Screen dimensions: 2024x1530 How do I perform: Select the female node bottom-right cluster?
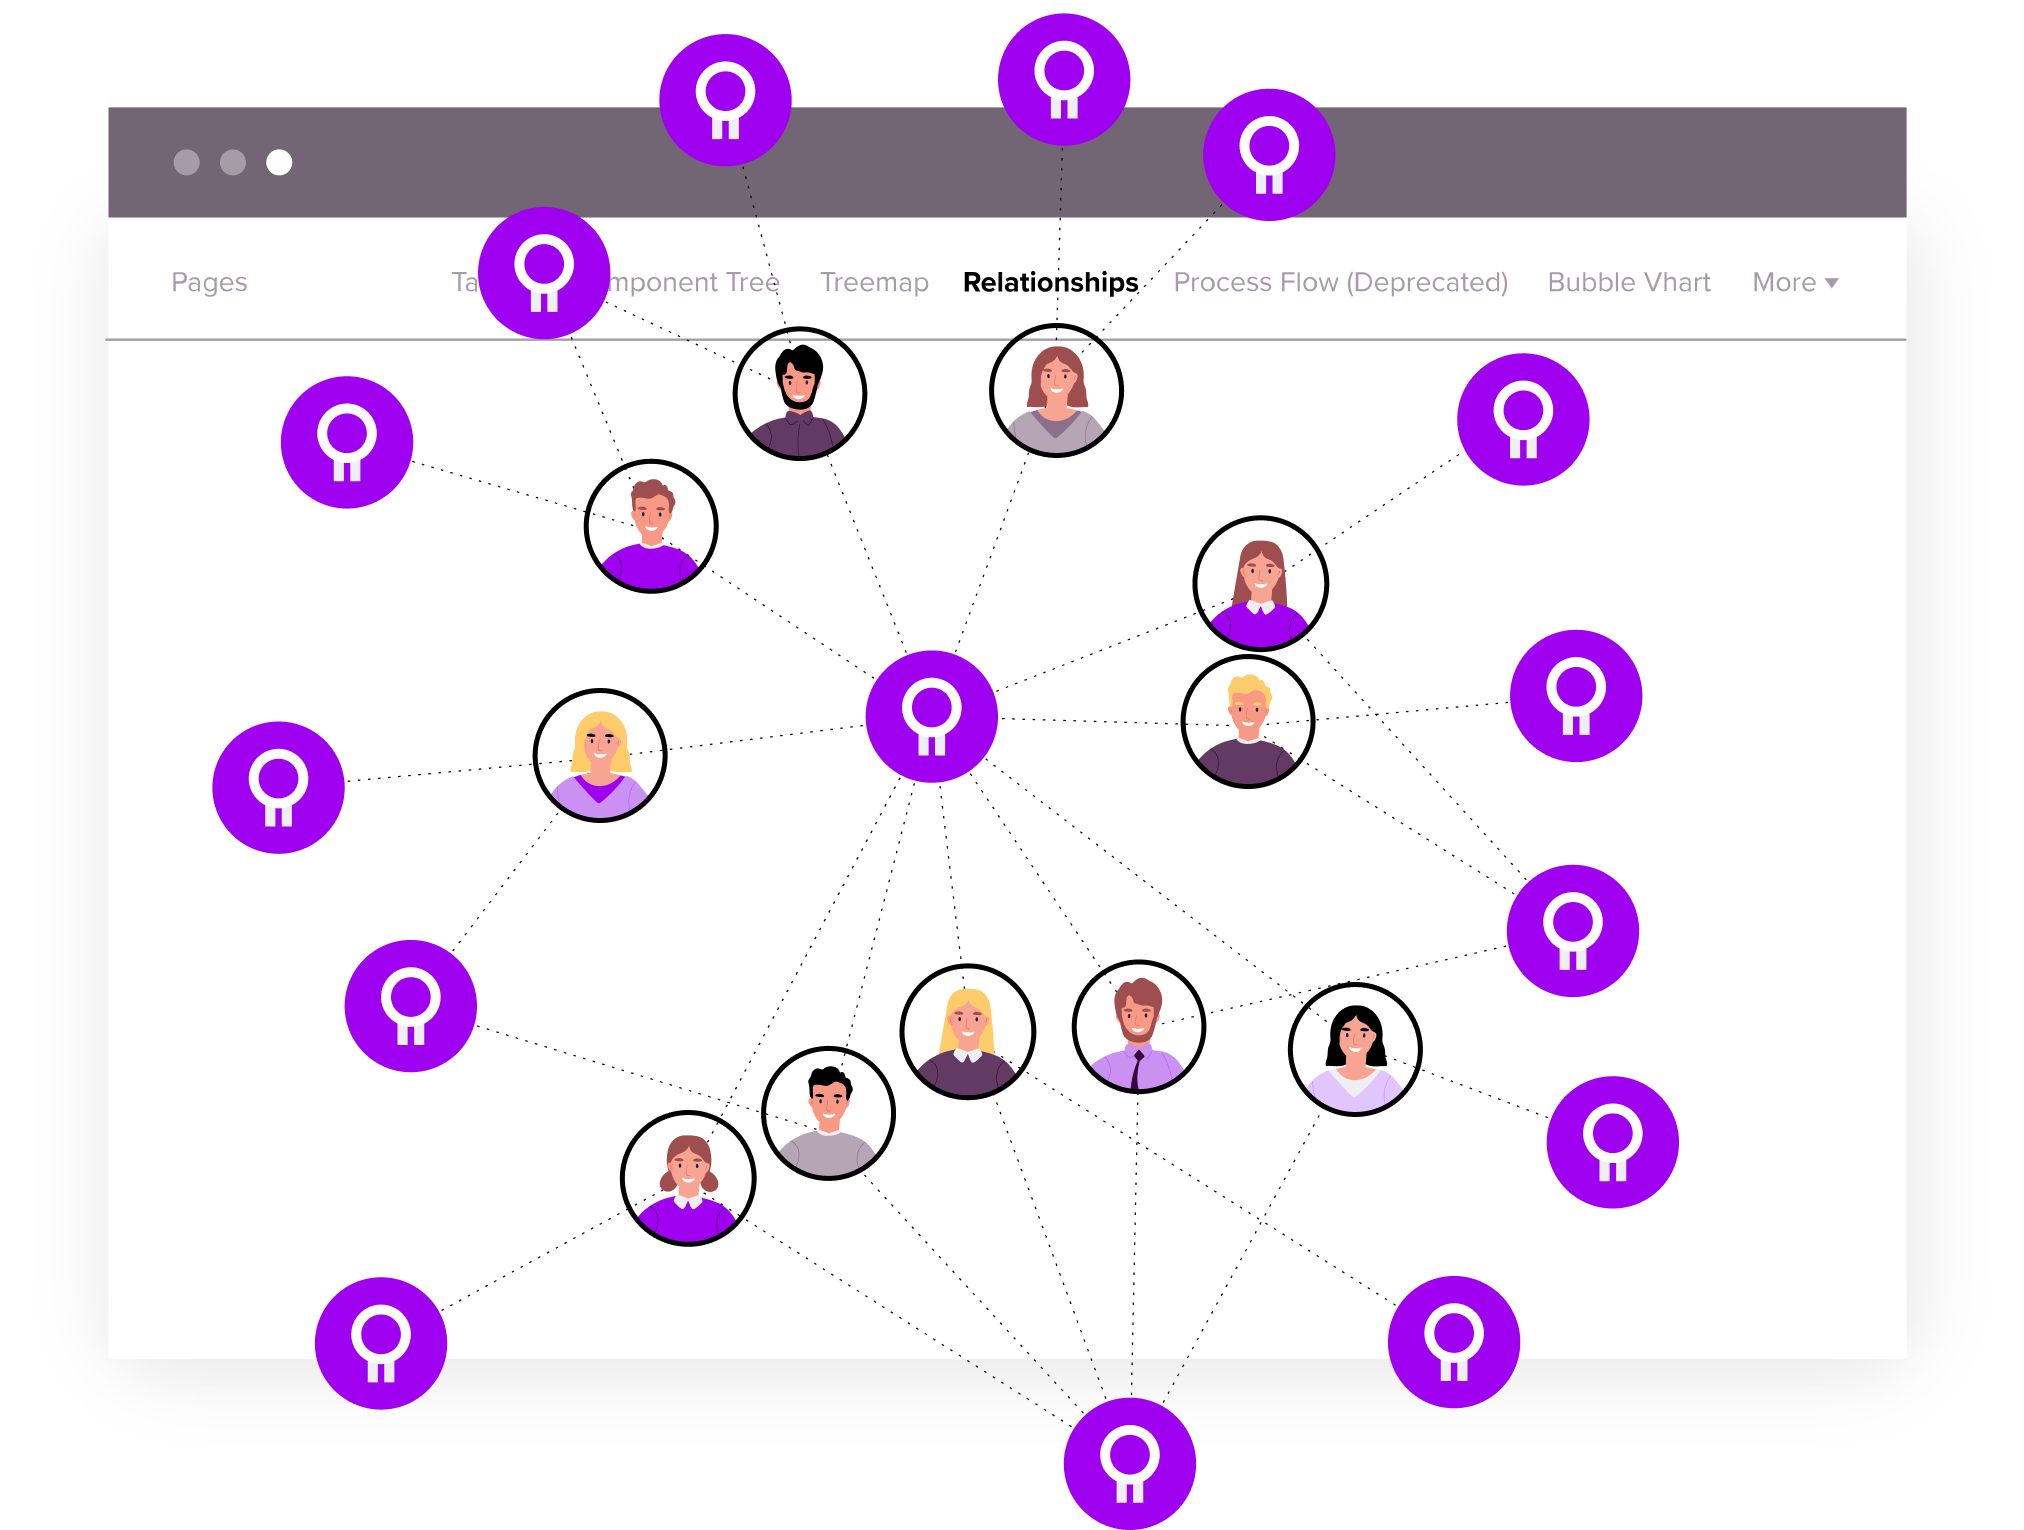pos(1357,1037)
